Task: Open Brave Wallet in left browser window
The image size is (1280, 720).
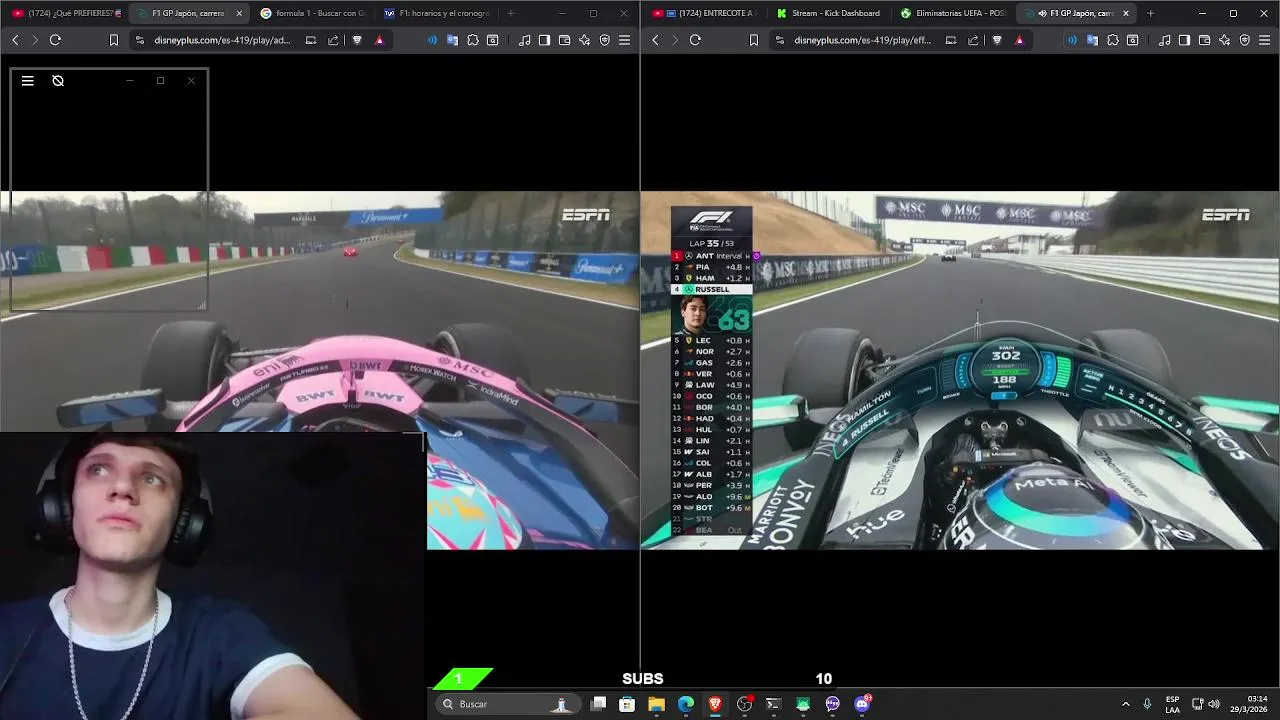Action: coord(565,40)
